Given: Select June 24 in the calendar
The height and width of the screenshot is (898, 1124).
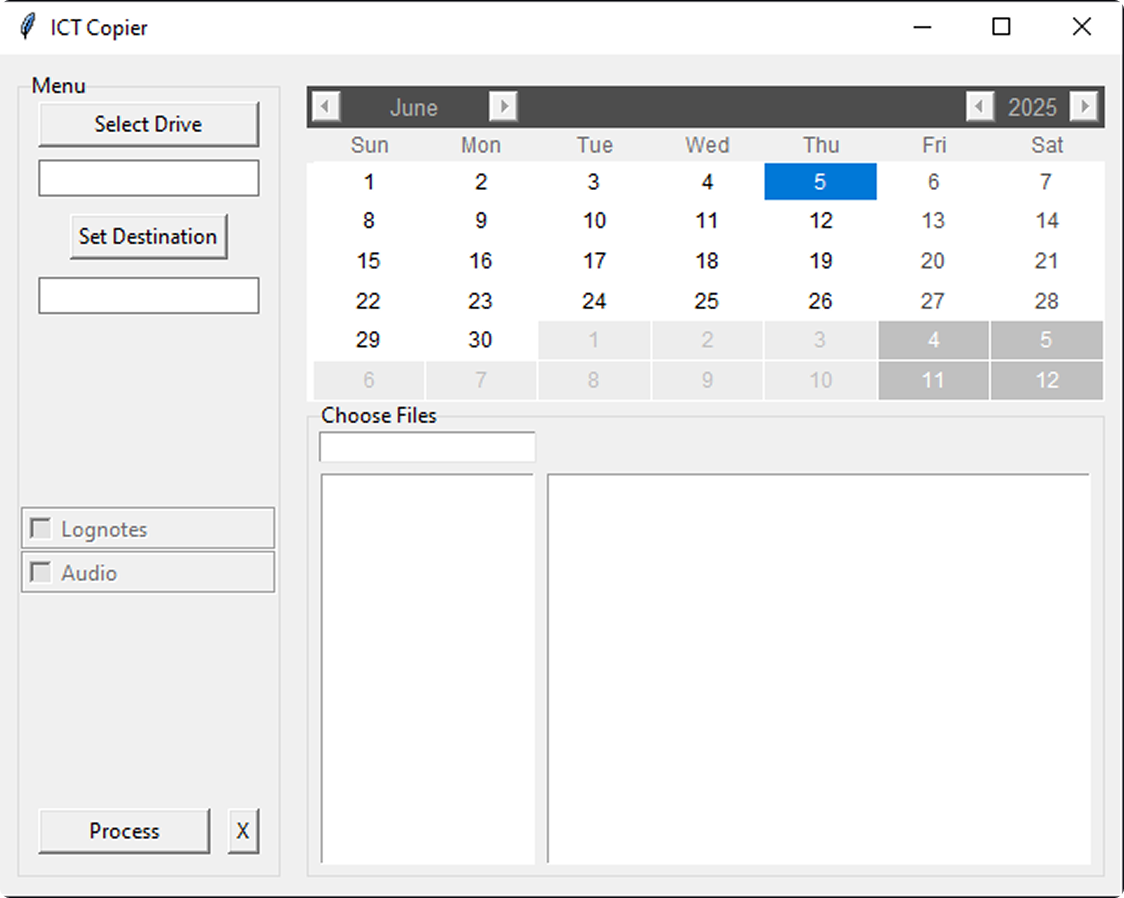Looking at the screenshot, I should (x=594, y=301).
